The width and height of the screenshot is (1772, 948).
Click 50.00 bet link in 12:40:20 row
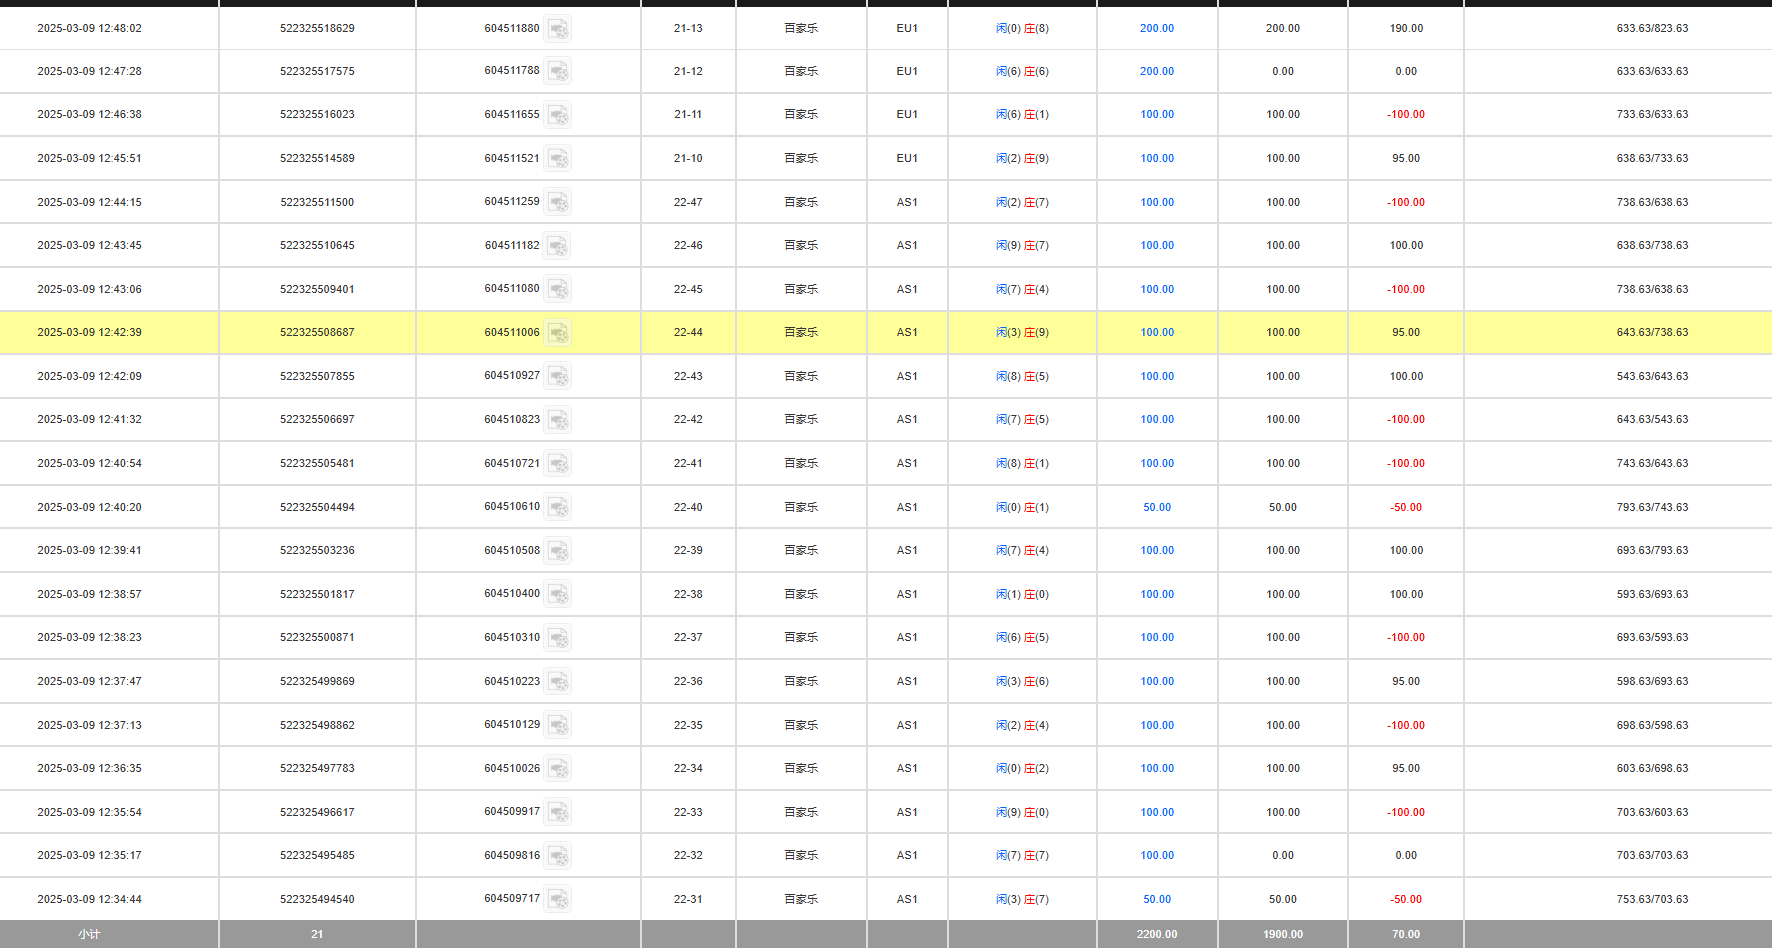1157,508
